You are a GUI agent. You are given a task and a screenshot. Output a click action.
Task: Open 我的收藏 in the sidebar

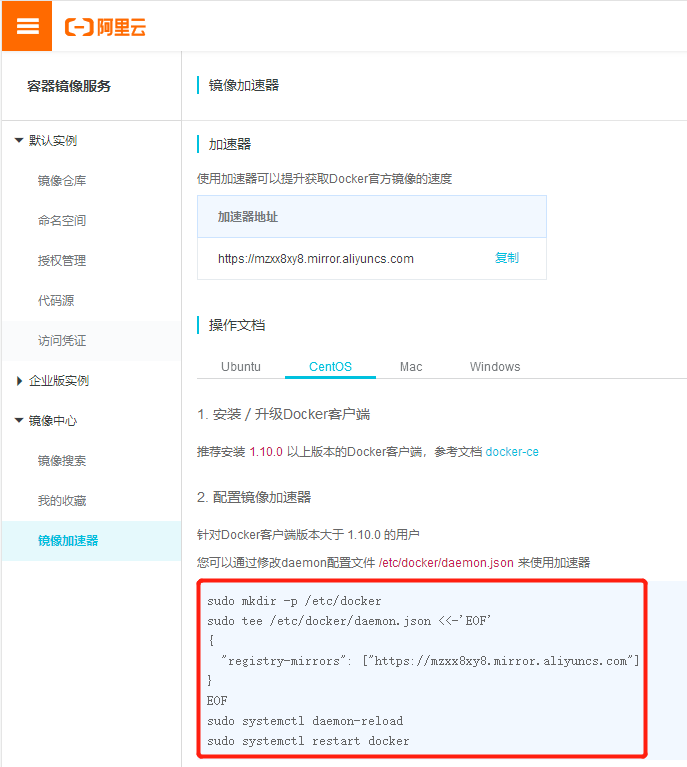(62, 500)
